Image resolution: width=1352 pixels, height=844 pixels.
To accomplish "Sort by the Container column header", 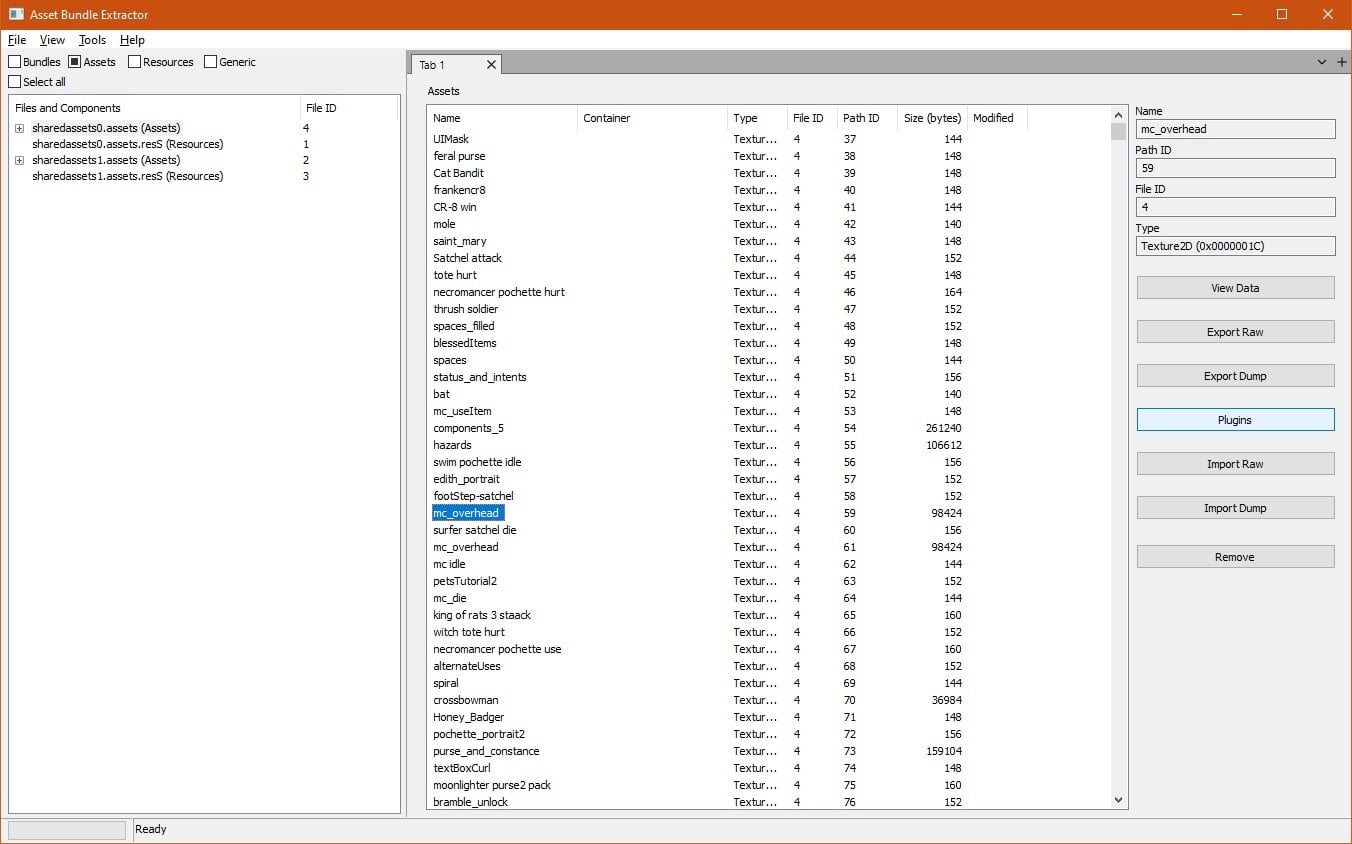I will tap(652, 118).
